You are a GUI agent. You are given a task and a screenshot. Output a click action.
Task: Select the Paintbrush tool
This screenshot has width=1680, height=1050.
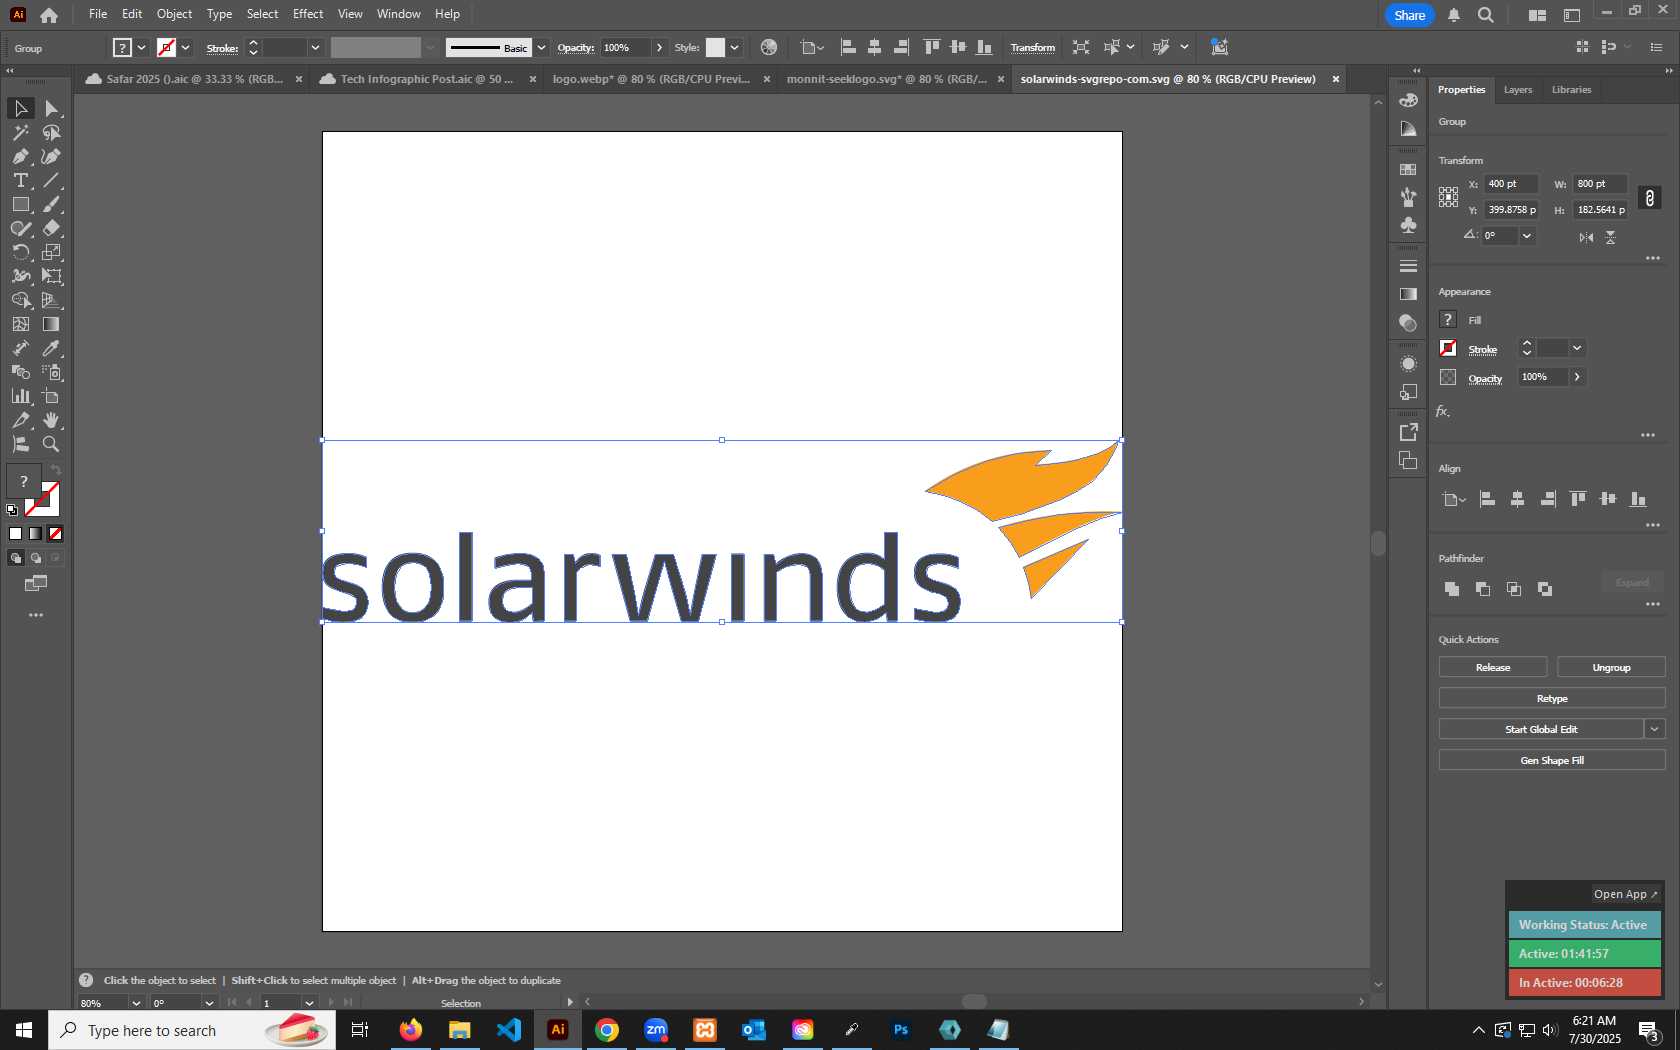point(52,204)
